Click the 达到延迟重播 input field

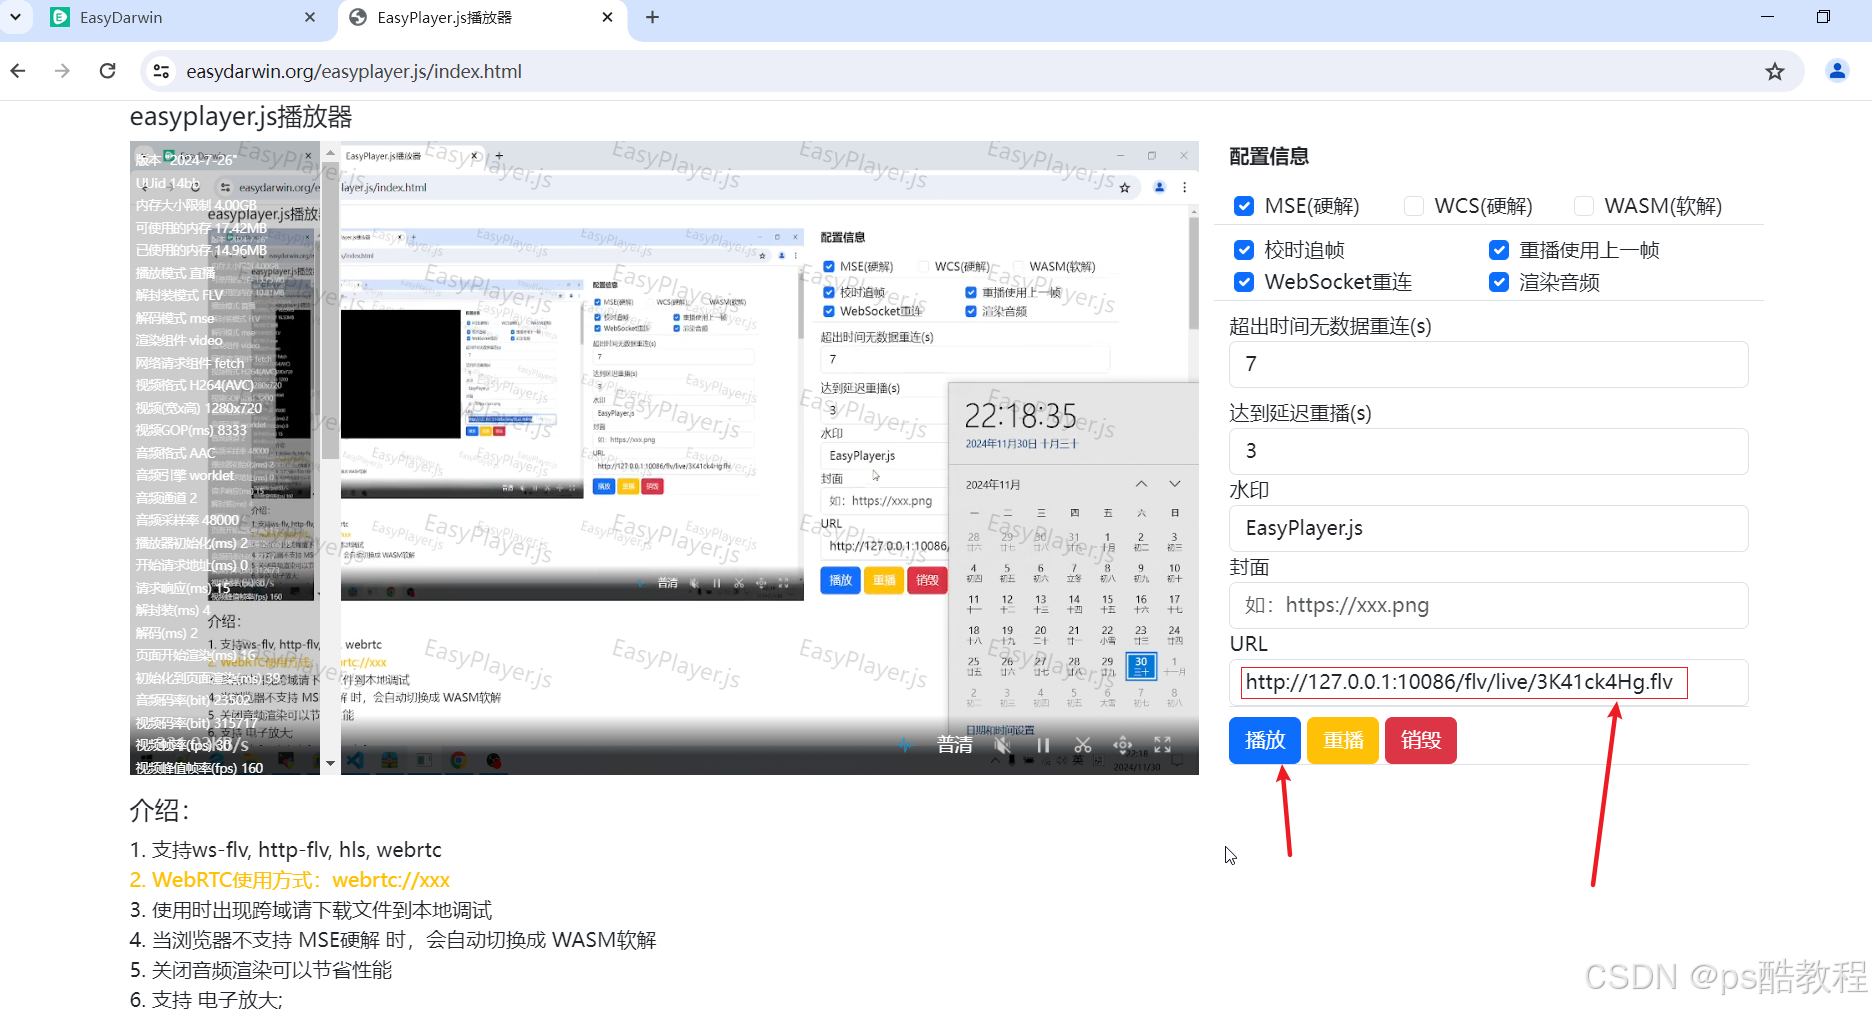coord(1488,451)
